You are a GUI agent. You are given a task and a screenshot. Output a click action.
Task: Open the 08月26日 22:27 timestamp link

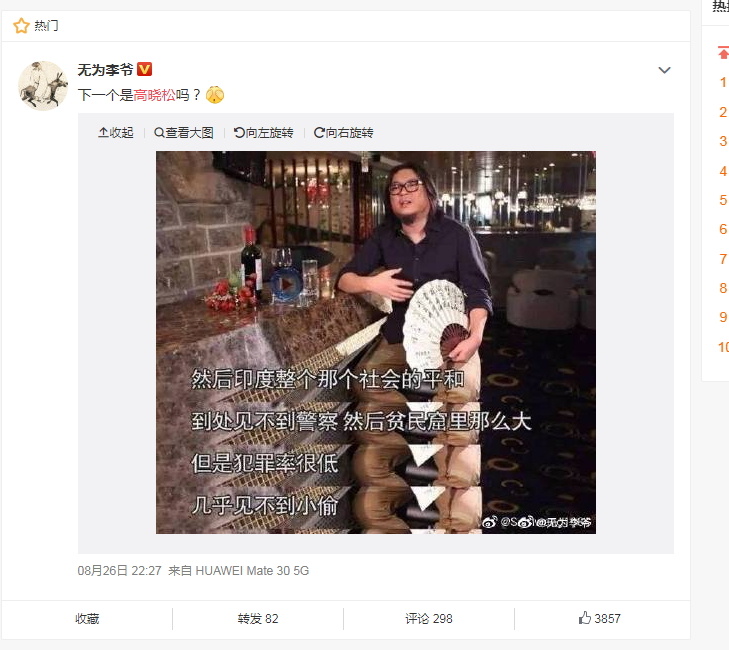tap(119, 570)
